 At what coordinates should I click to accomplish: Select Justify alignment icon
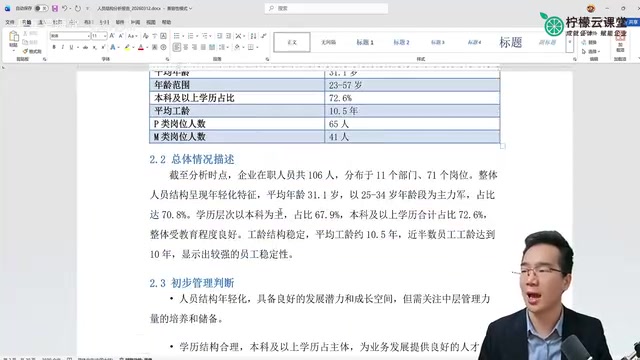point(203,47)
